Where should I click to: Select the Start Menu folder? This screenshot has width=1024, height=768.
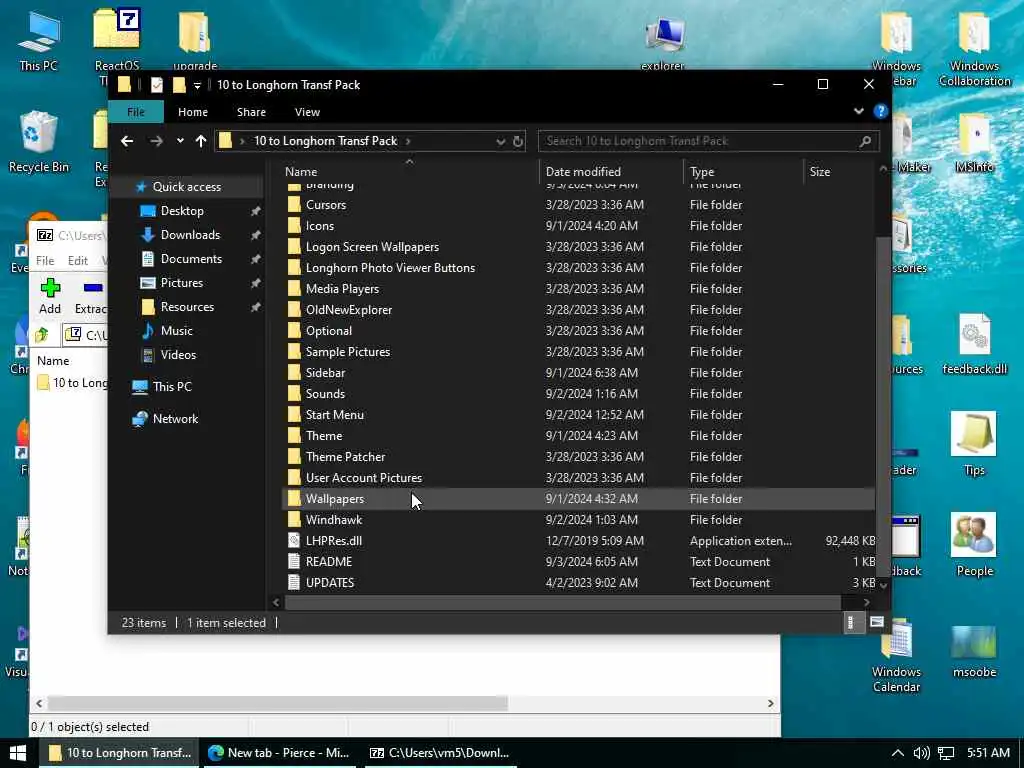click(x=334, y=415)
